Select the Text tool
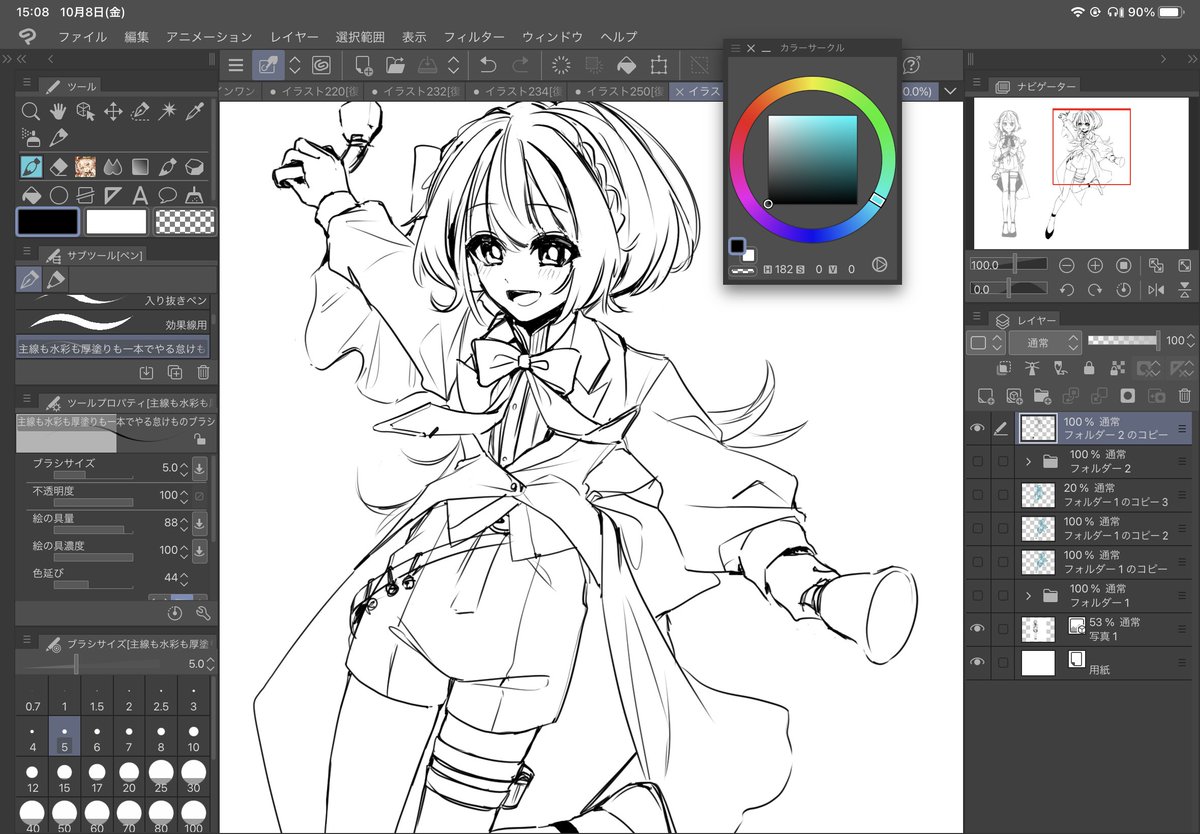 pyautogui.click(x=141, y=194)
